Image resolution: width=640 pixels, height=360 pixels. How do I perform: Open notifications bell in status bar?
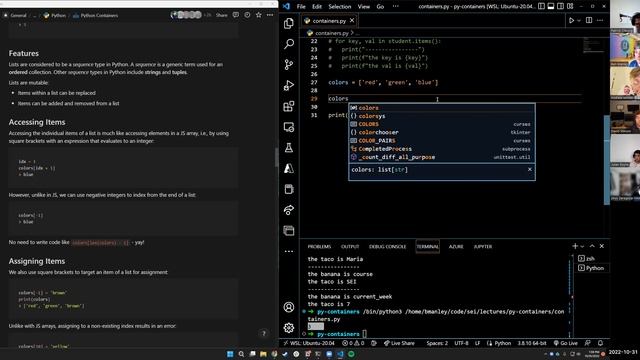pyautogui.click(x=600, y=343)
